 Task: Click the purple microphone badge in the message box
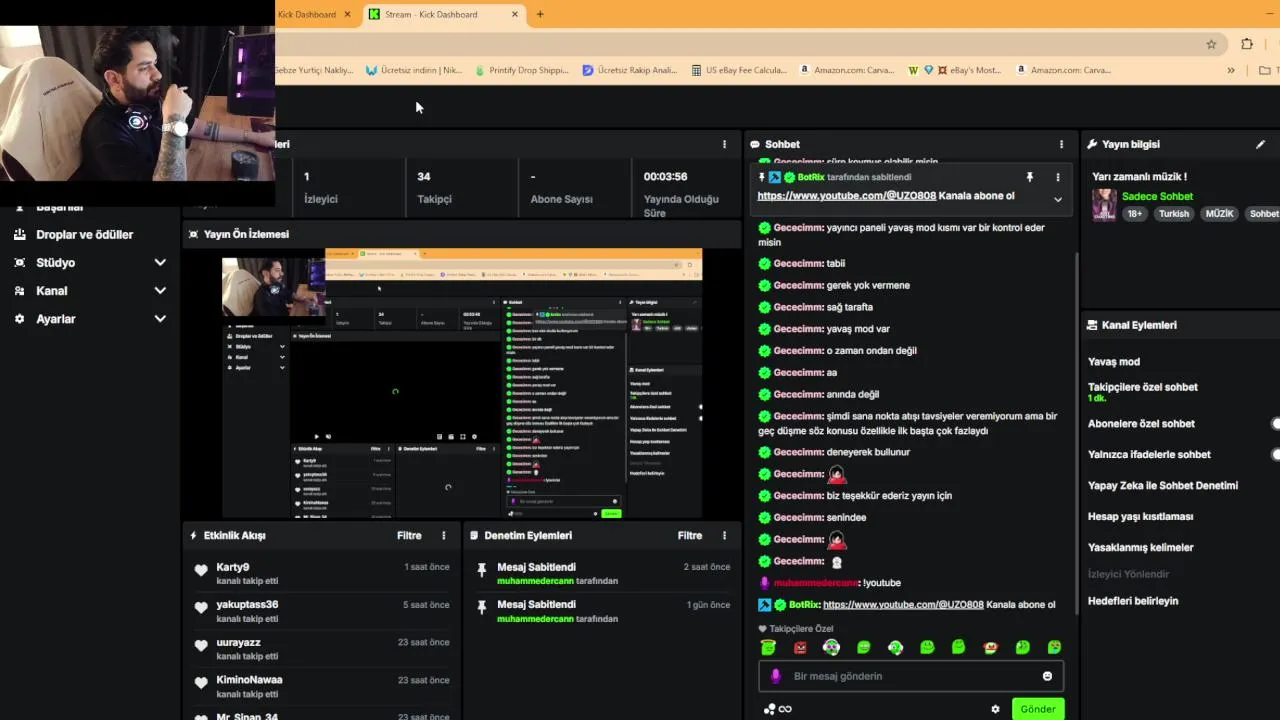pos(775,676)
